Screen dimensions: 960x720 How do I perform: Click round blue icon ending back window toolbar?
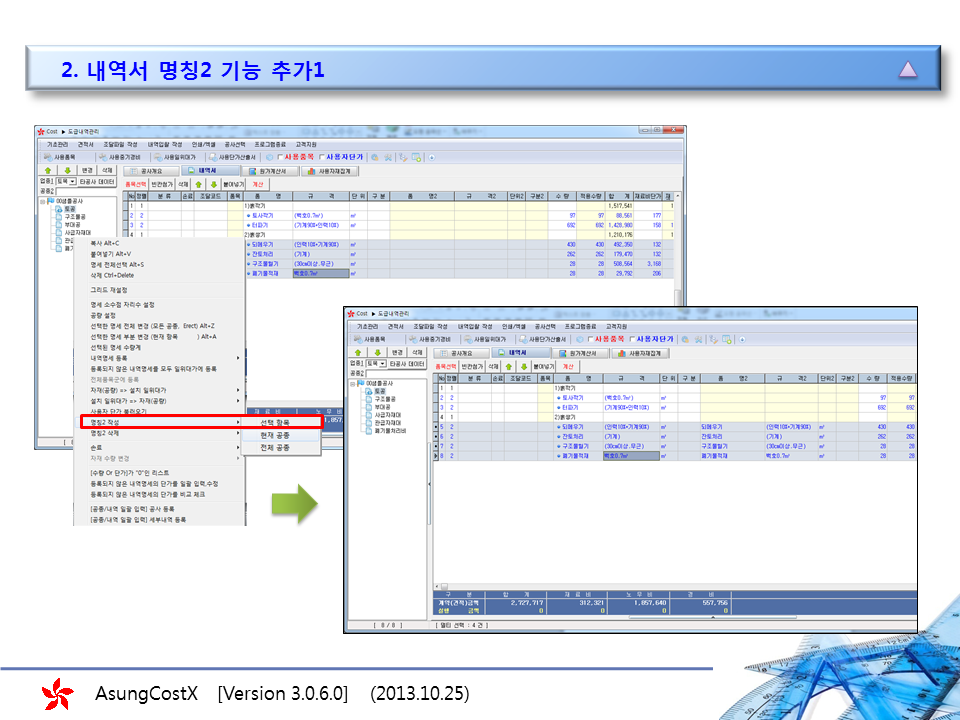[432, 157]
